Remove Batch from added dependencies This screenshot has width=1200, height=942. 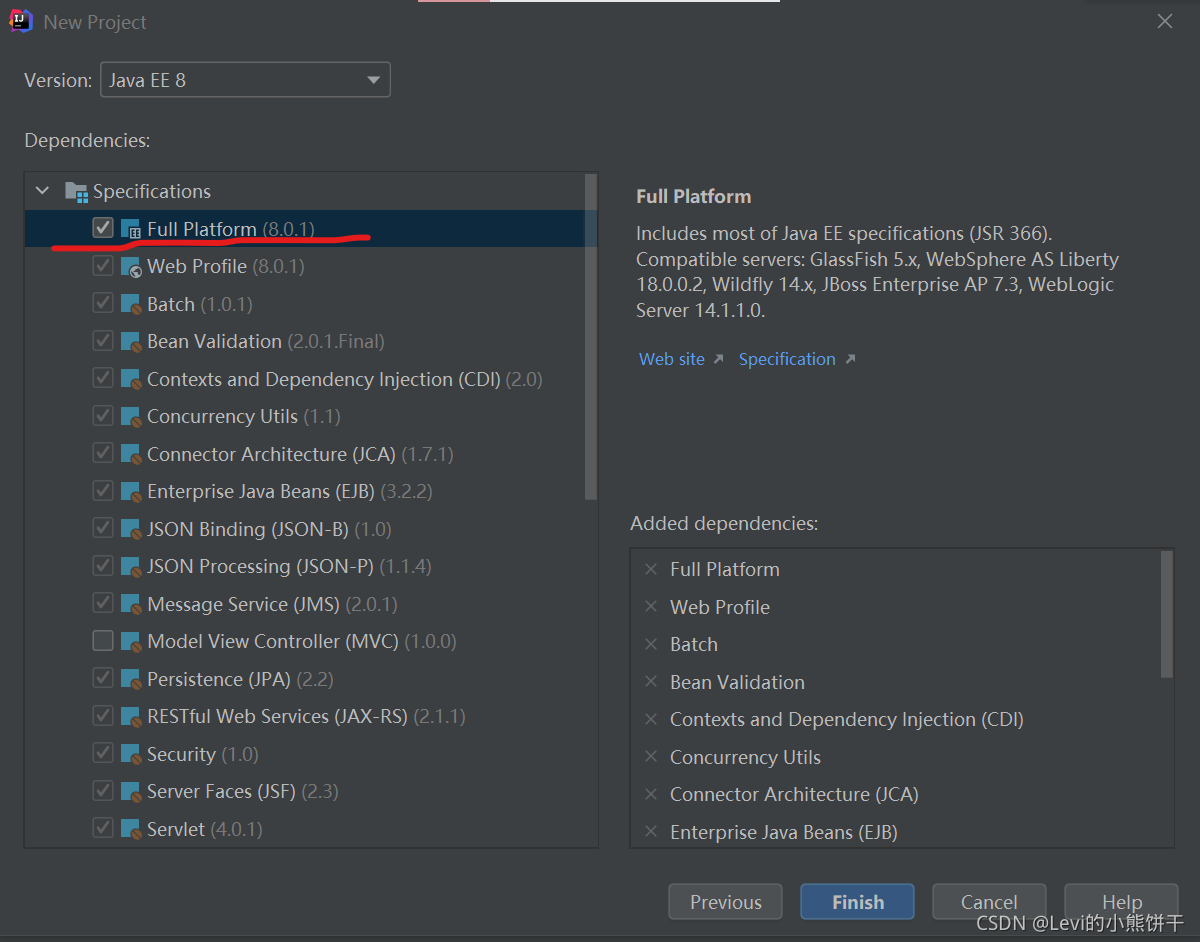651,644
